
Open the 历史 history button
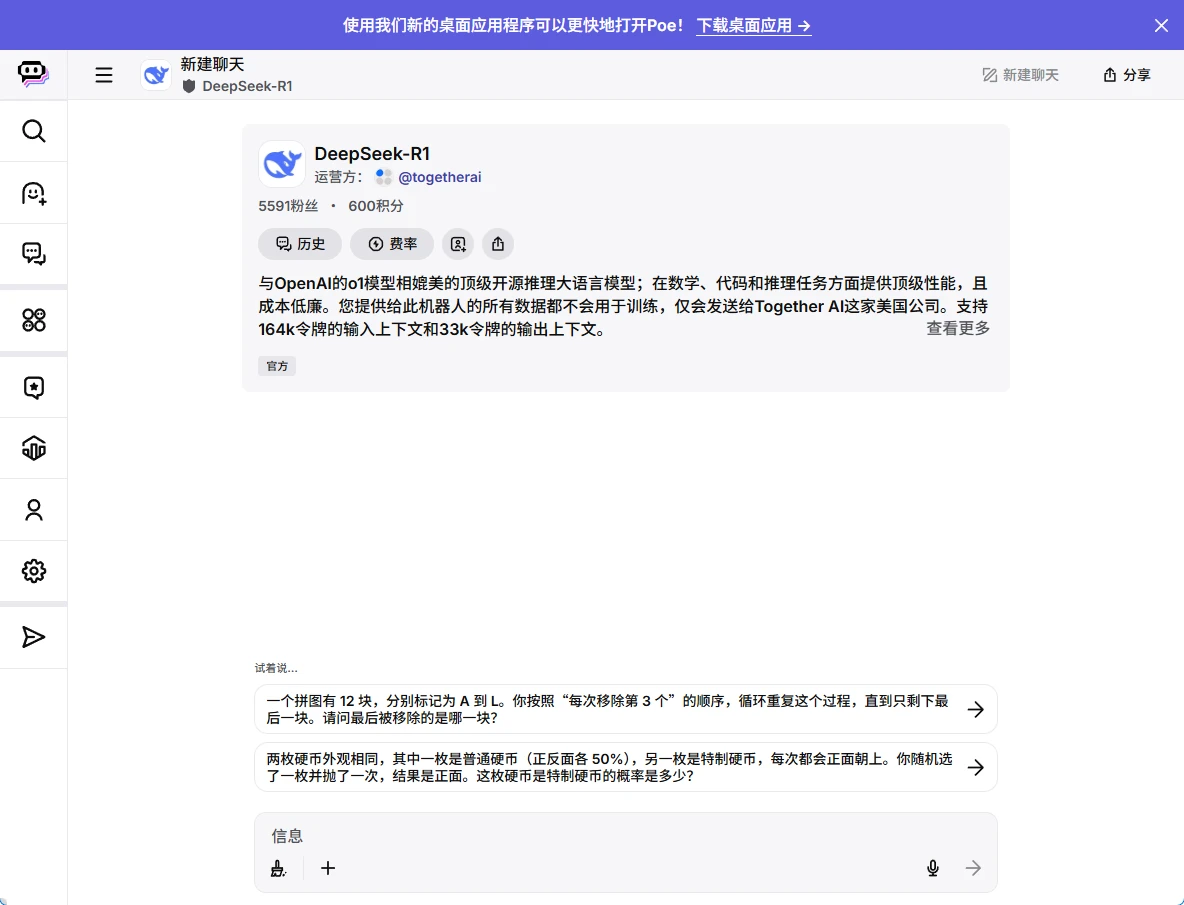pos(300,244)
